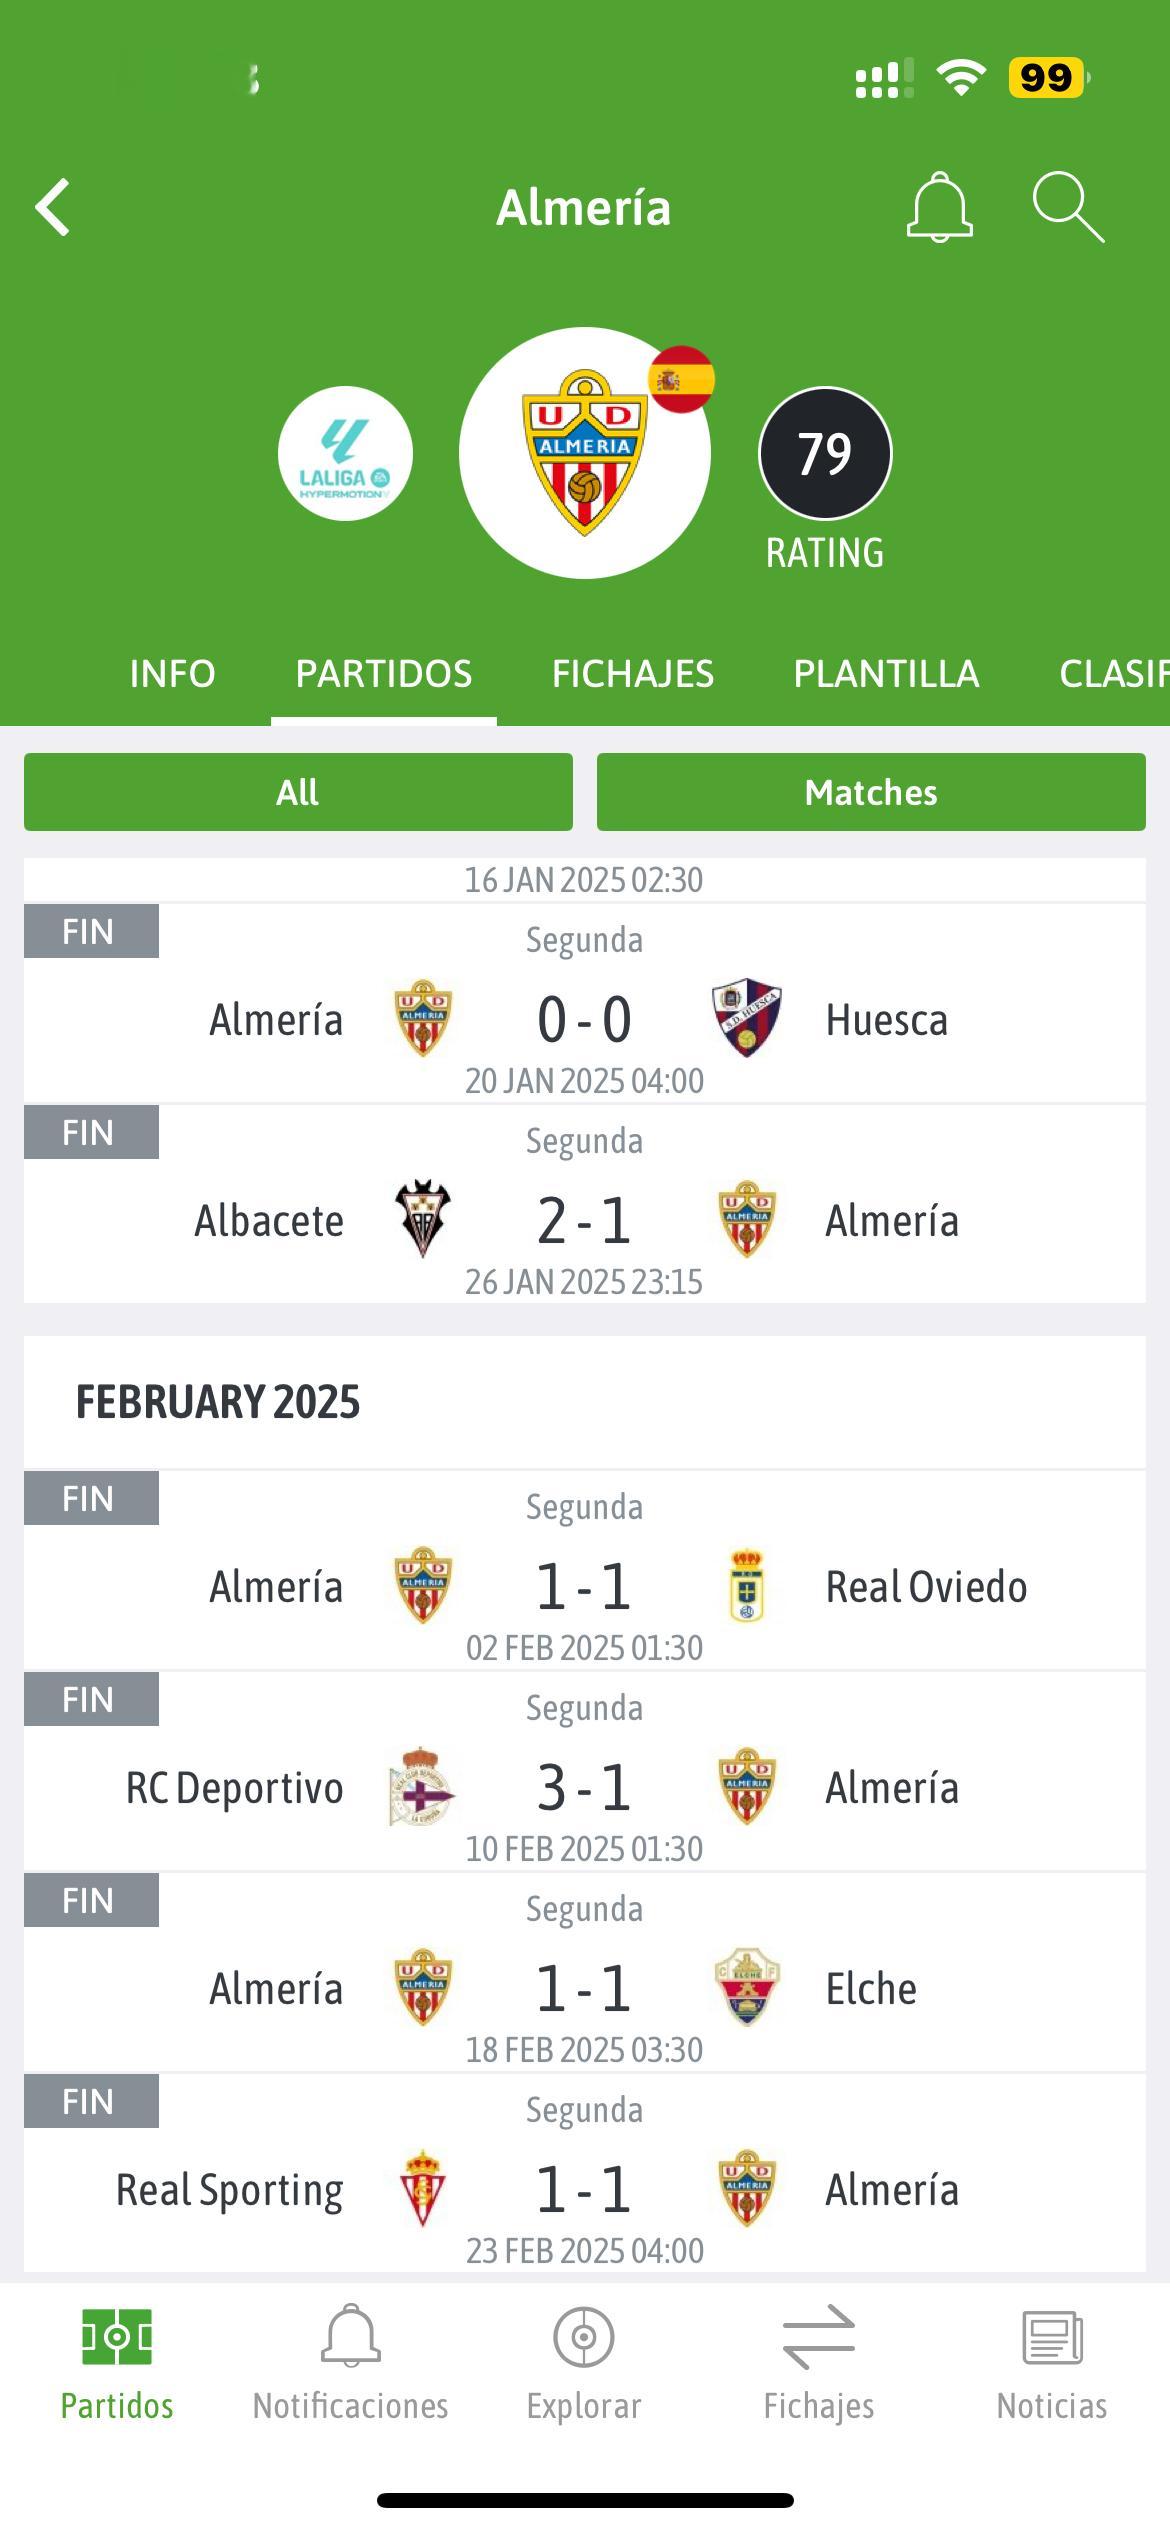Switch to the FICHAJES tab
Viewport: 1170px width, 2532px height.
pos(633,674)
